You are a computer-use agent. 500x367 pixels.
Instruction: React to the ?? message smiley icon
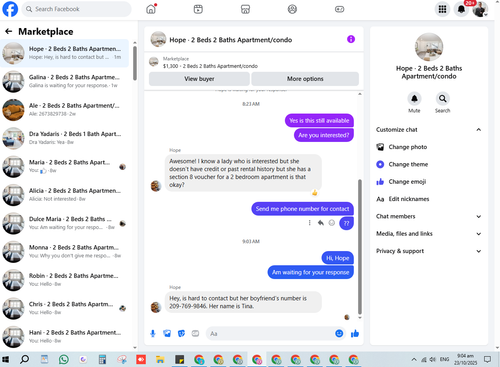[332, 223]
